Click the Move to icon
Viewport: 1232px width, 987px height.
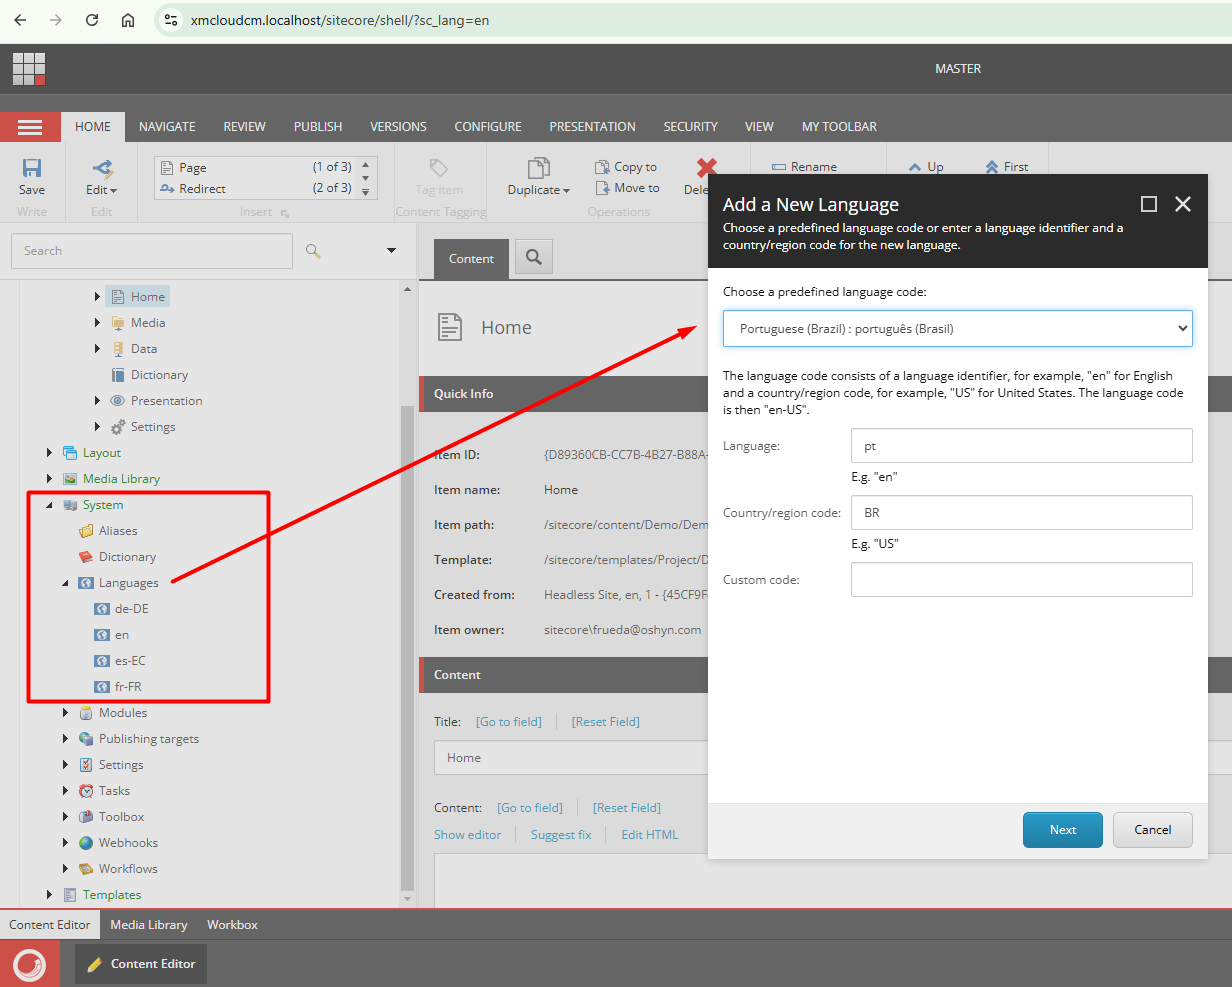[602, 188]
